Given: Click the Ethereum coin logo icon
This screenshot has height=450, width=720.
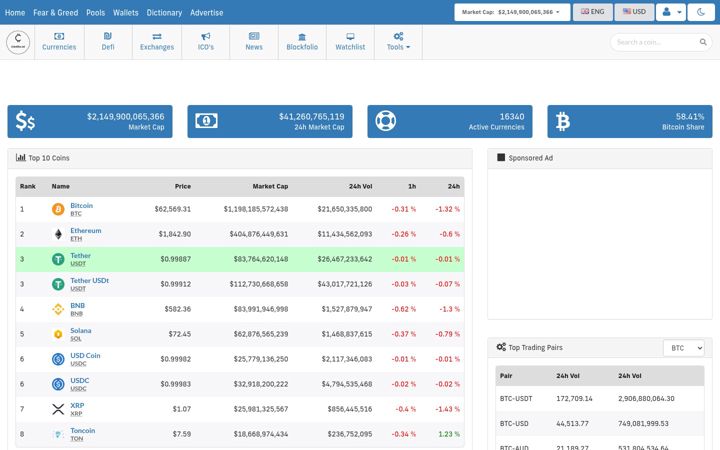Looking at the screenshot, I should tap(58, 234).
